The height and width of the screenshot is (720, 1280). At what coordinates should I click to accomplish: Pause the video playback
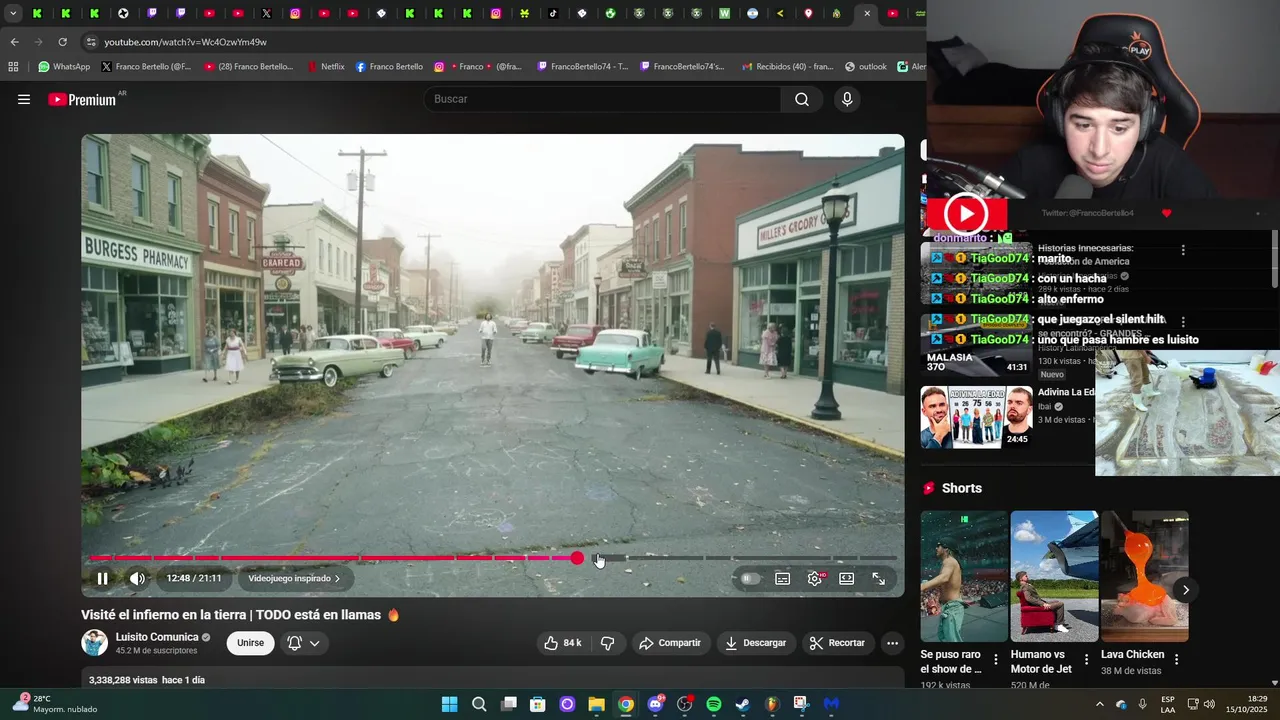click(102, 578)
